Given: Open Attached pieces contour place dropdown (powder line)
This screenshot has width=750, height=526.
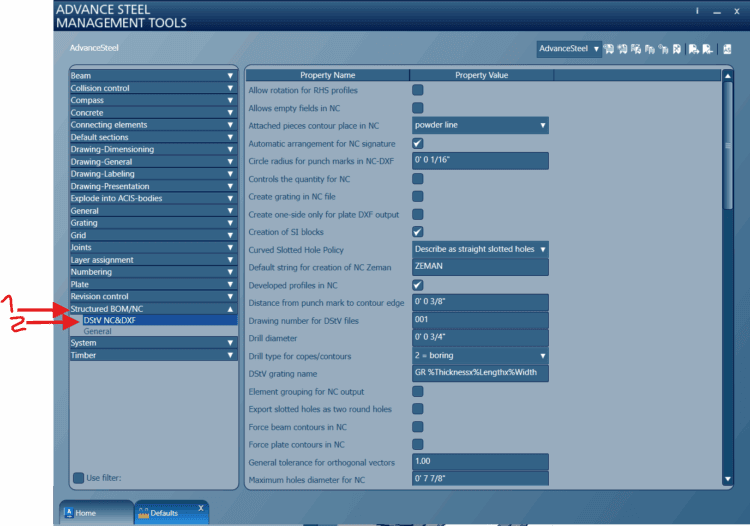Looking at the screenshot, I should pos(480,125).
